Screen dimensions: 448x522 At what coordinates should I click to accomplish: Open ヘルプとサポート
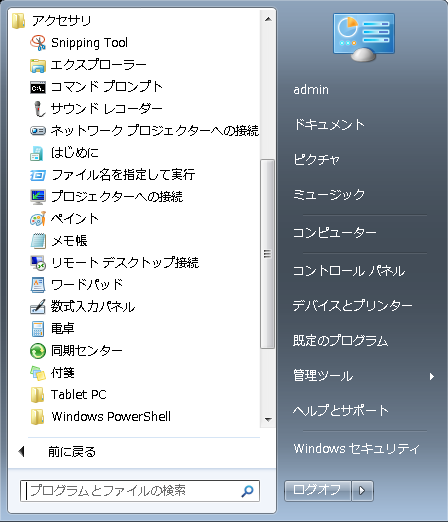click(x=341, y=411)
